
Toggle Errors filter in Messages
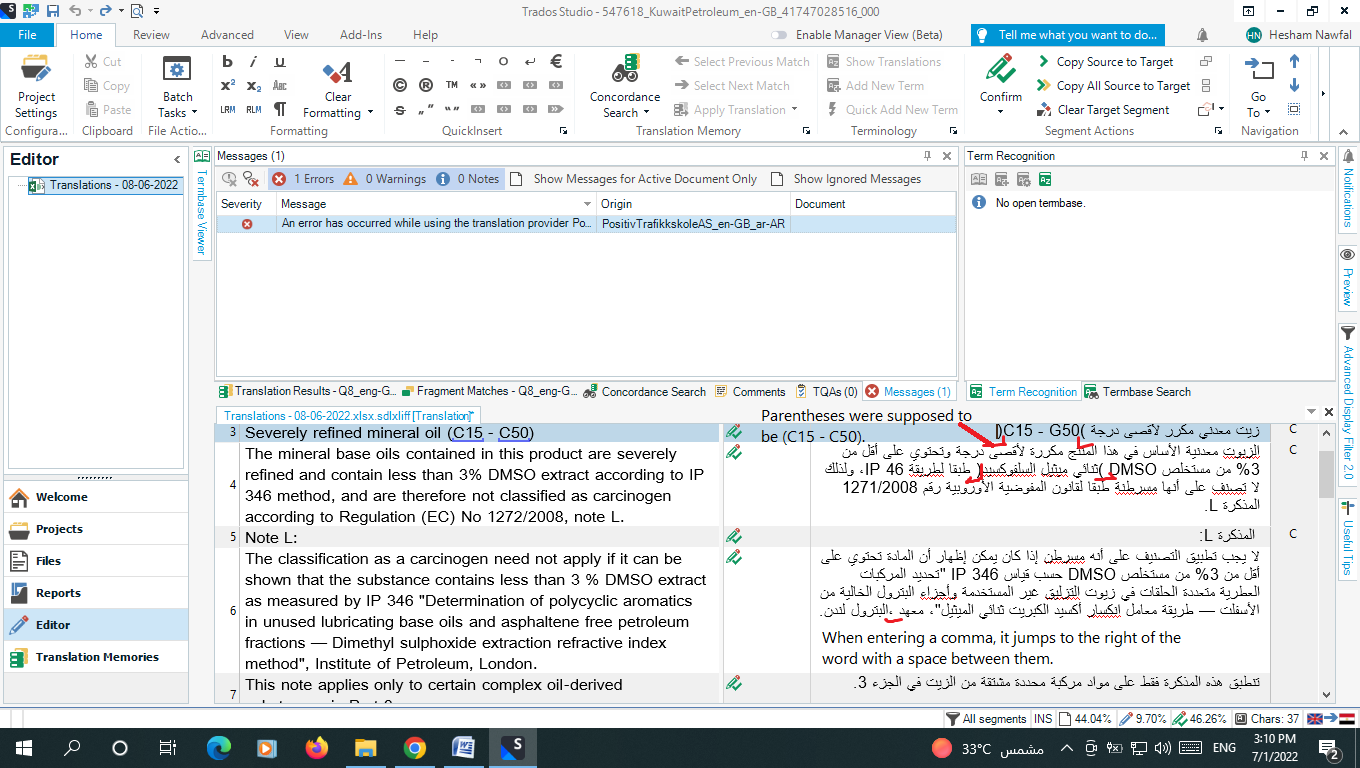[x=304, y=179]
